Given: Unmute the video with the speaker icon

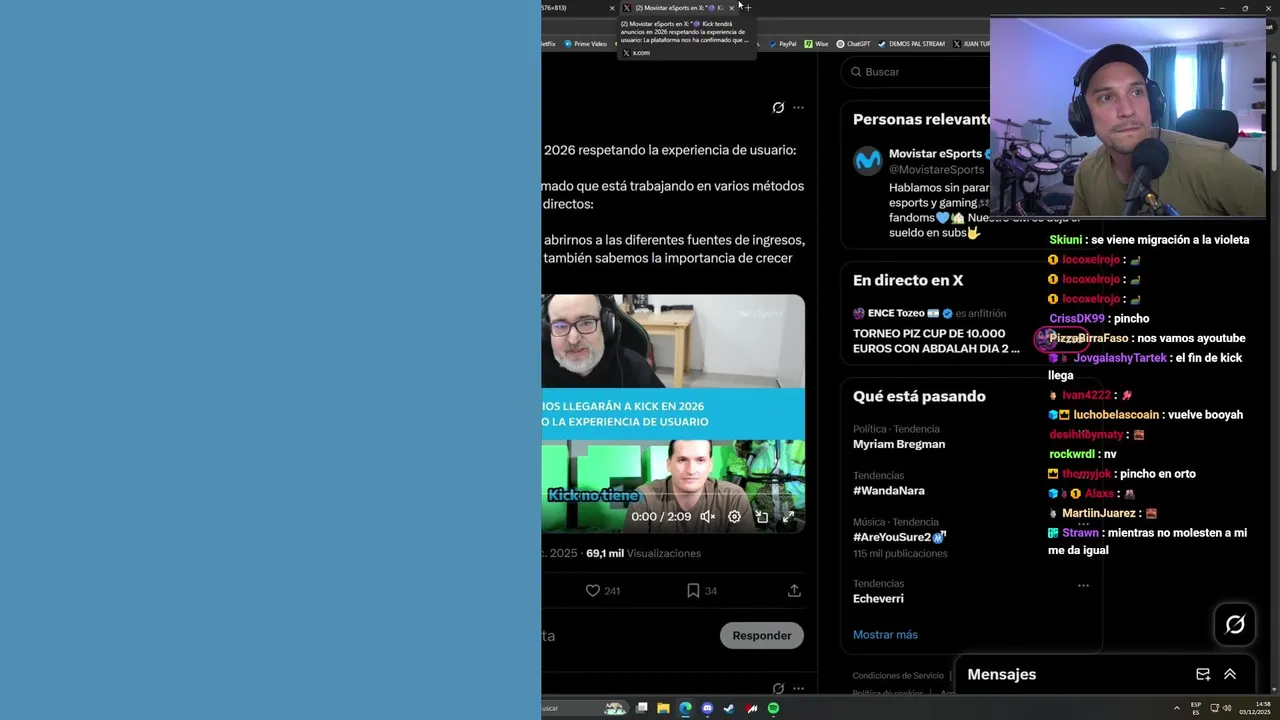Looking at the screenshot, I should [707, 517].
